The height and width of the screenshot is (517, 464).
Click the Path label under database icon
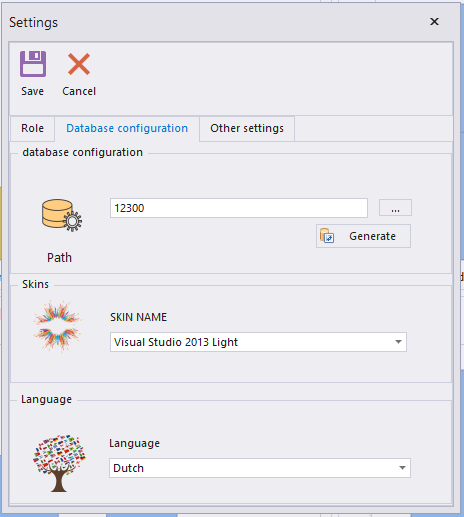pos(59,258)
